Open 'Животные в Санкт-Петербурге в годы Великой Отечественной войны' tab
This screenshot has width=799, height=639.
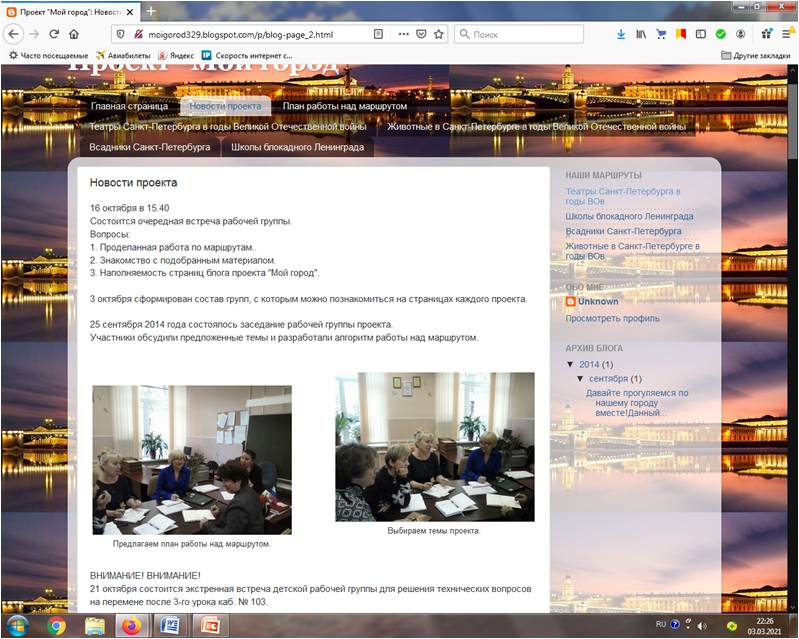[x=536, y=126]
